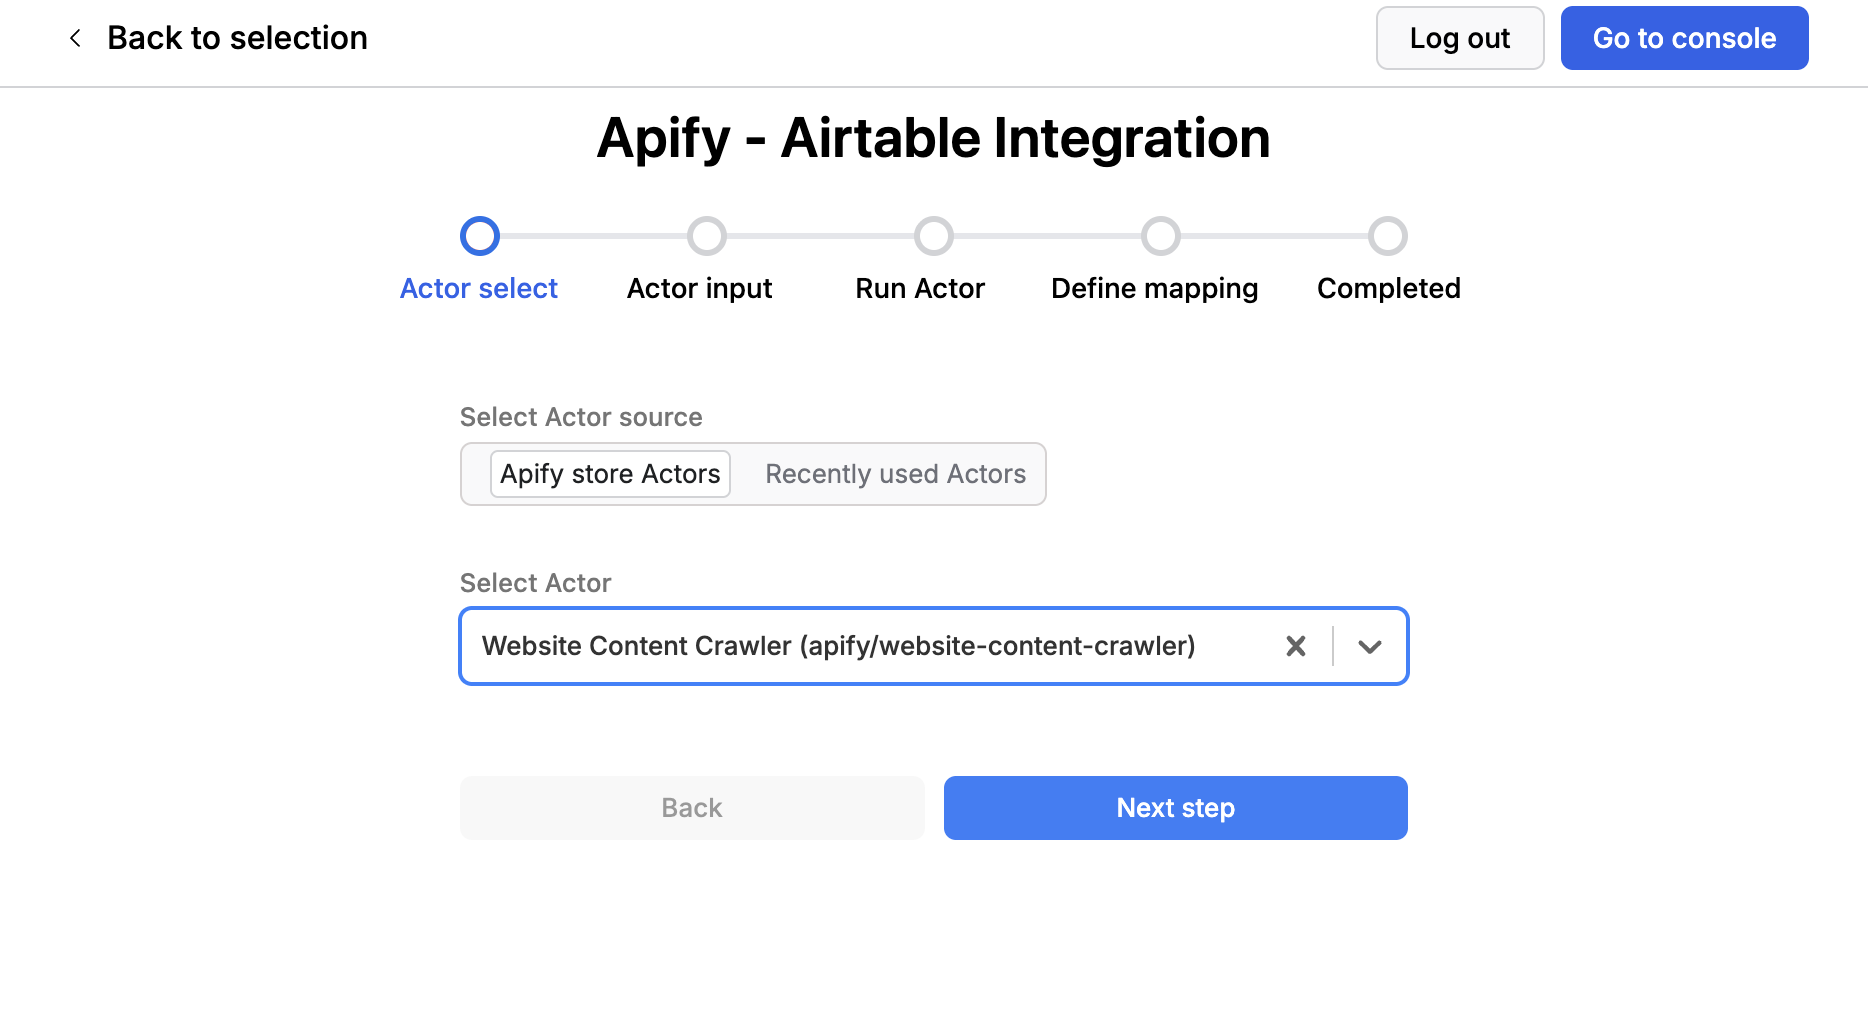Click the Actor input step circle
The width and height of the screenshot is (1868, 1028).
coord(706,236)
